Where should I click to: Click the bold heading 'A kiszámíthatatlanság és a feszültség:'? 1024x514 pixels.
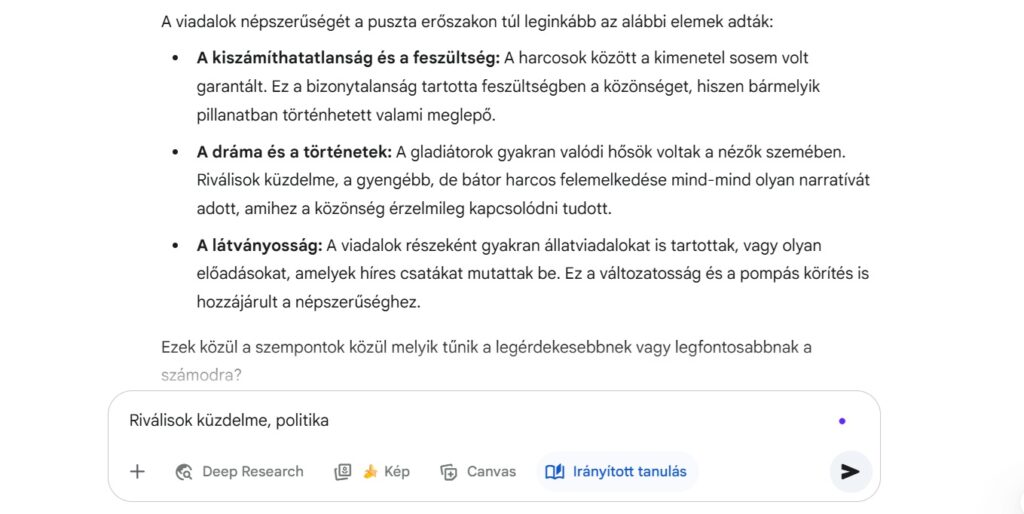tap(348, 58)
